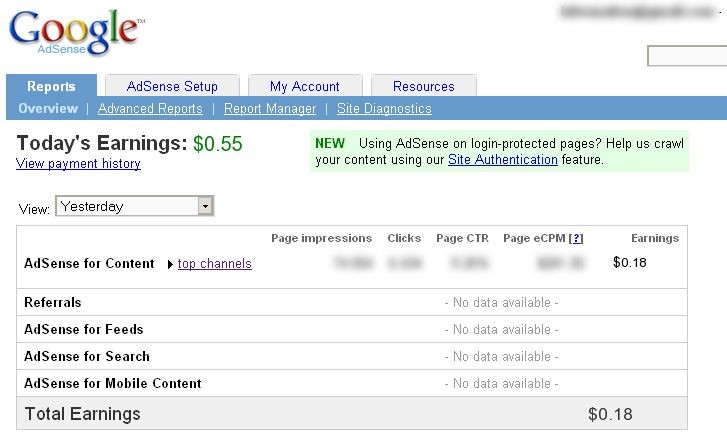The width and height of the screenshot is (727, 437).
Task: Click the top channels link
Action: (215, 264)
